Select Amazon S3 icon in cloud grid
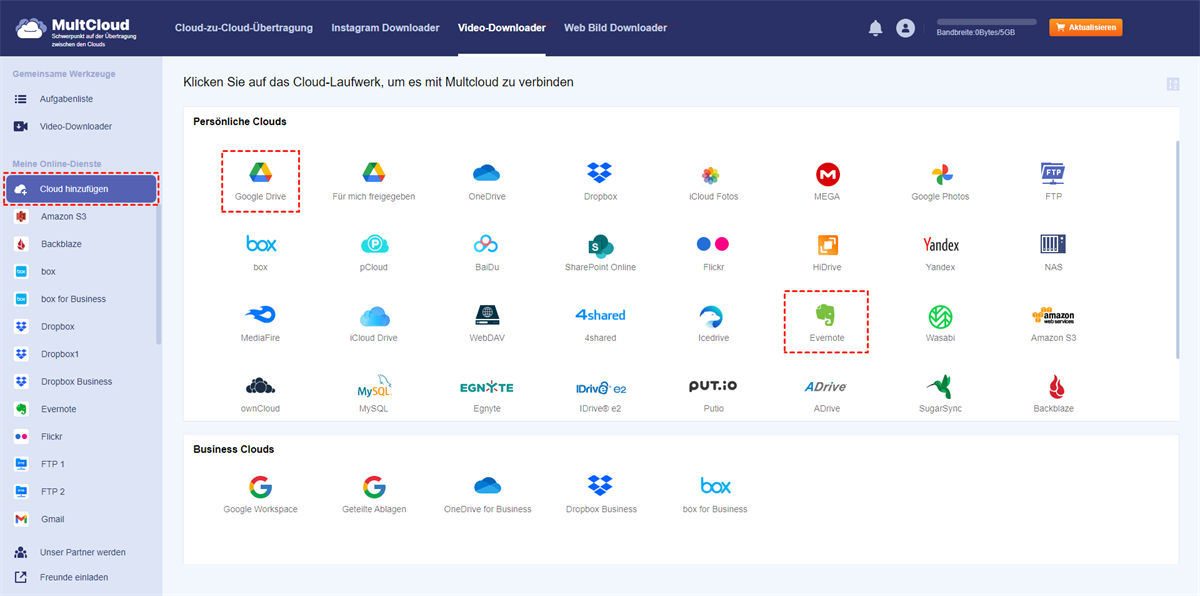This screenshot has height=596, width=1200. [1053, 316]
